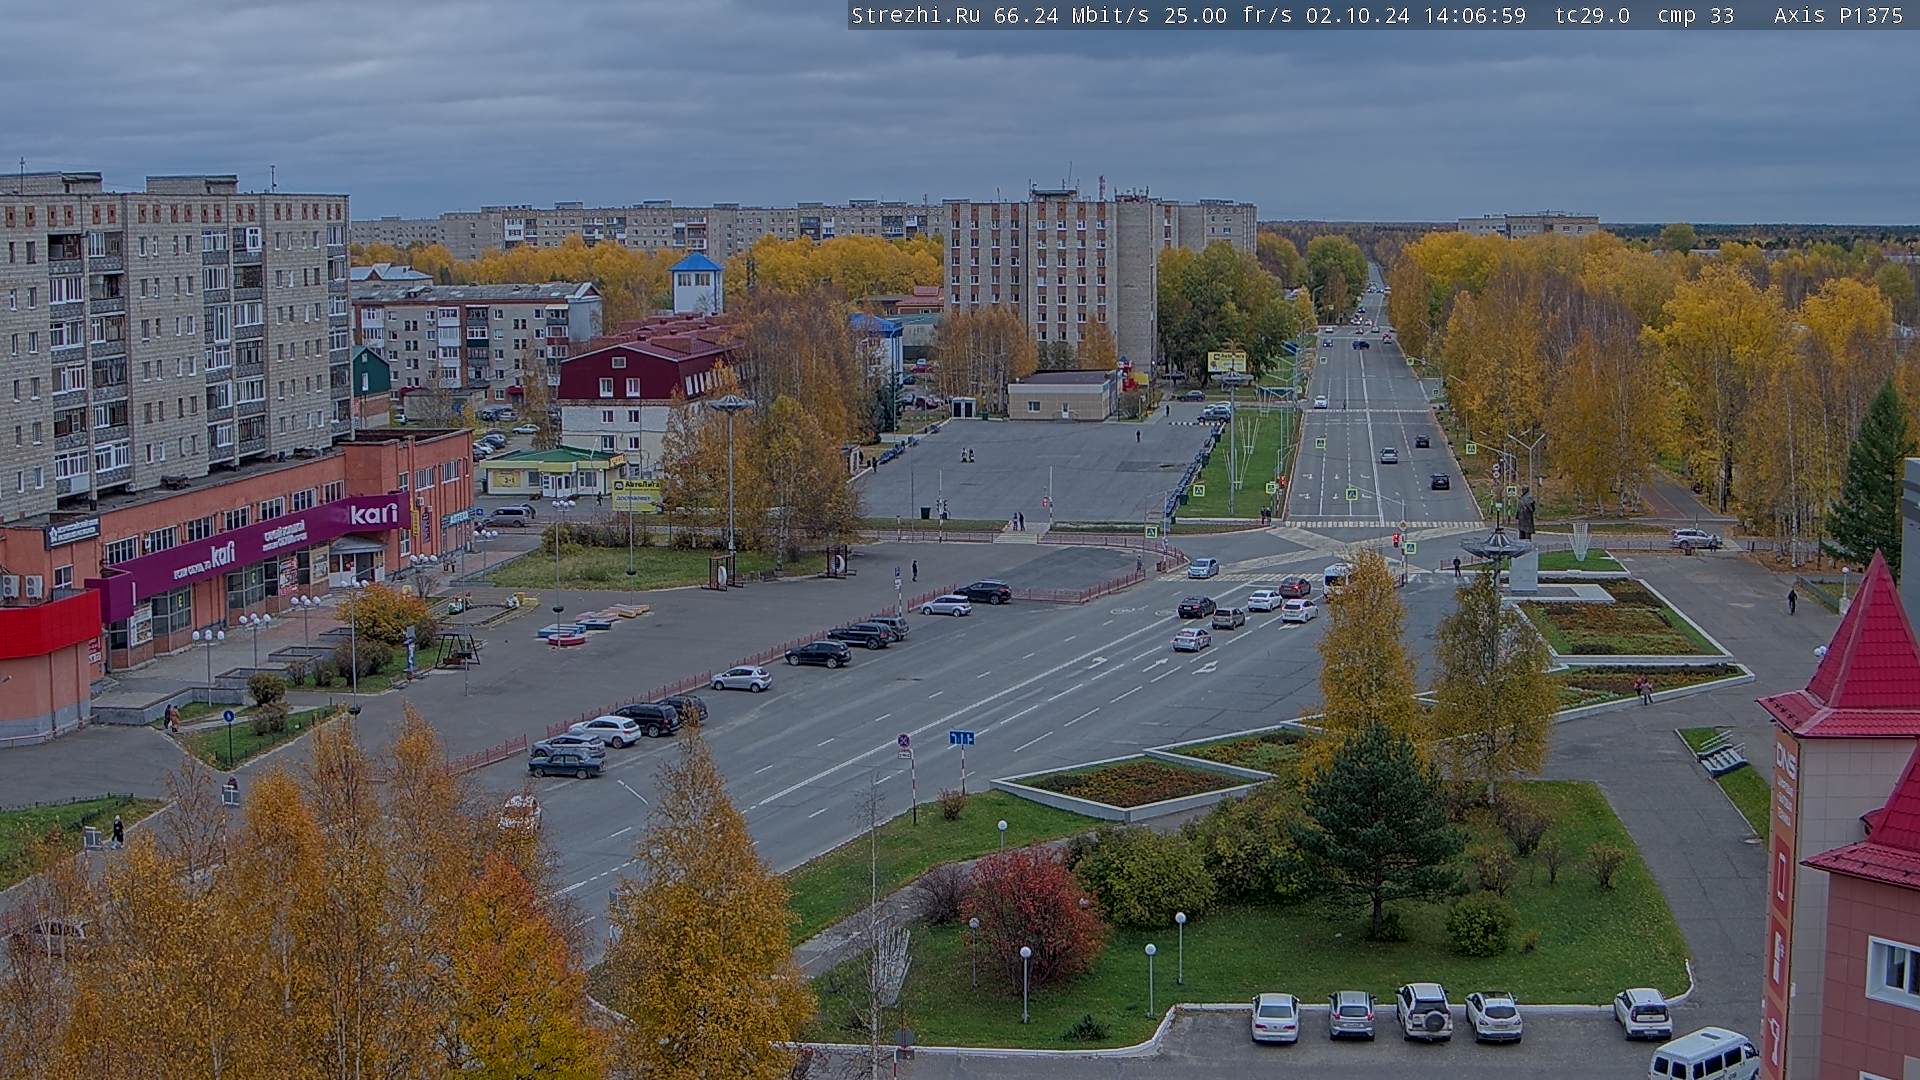
Task: Select the Axis P1375 camera model text
Action: coord(1838,15)
